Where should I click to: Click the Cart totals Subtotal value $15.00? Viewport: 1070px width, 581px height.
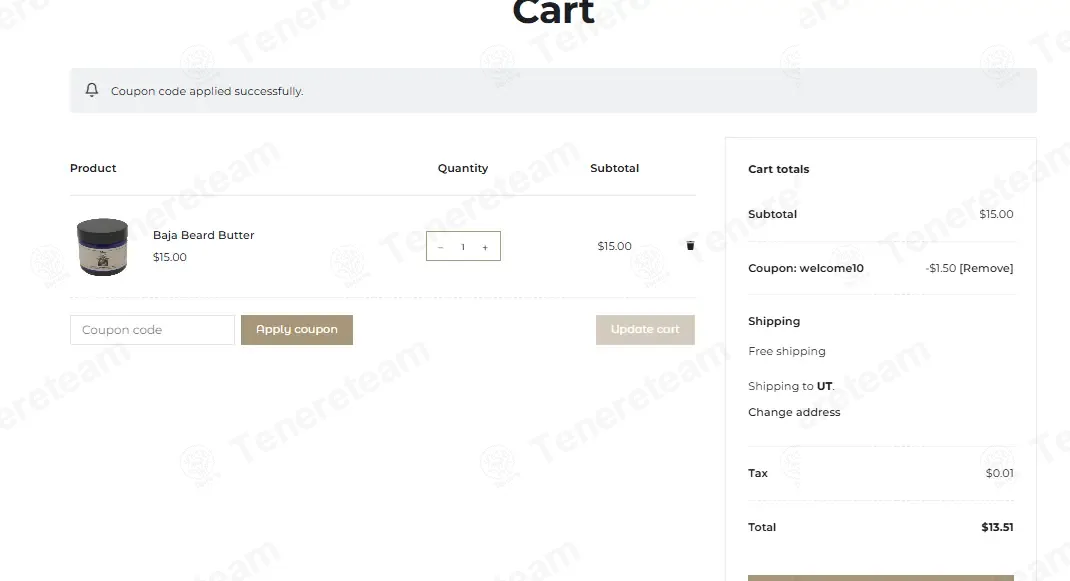(x=996, y=214)
